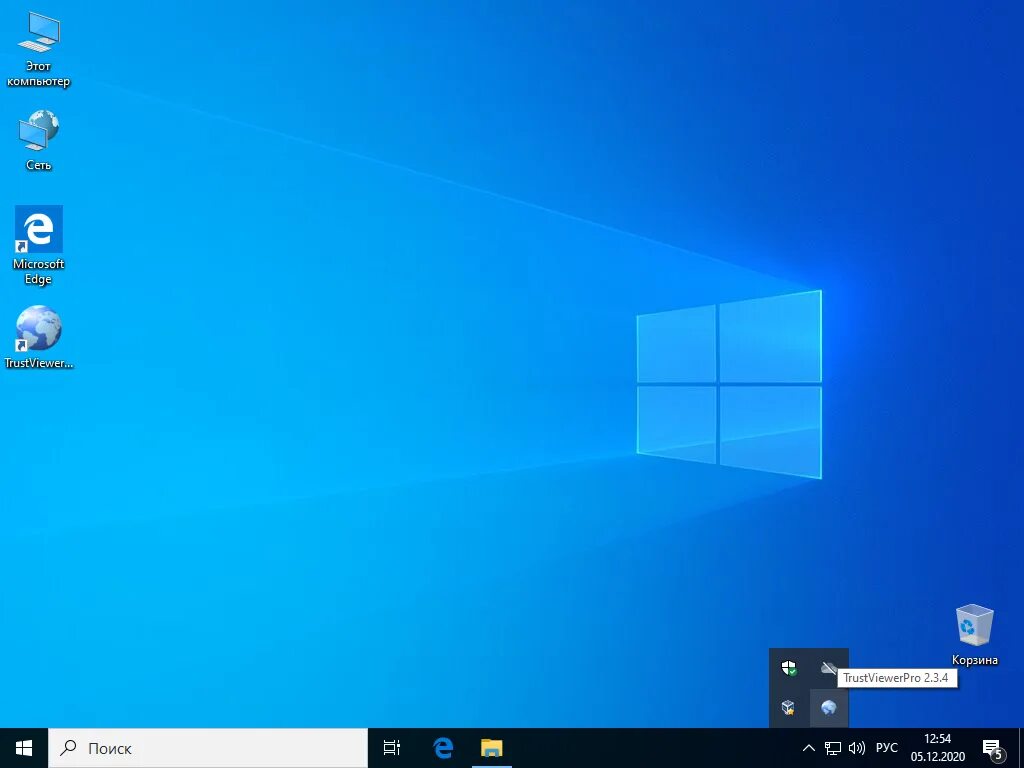The image size is (1024, 768).
Task: Launch Edge from the taskbar
Action: (443, 748)
